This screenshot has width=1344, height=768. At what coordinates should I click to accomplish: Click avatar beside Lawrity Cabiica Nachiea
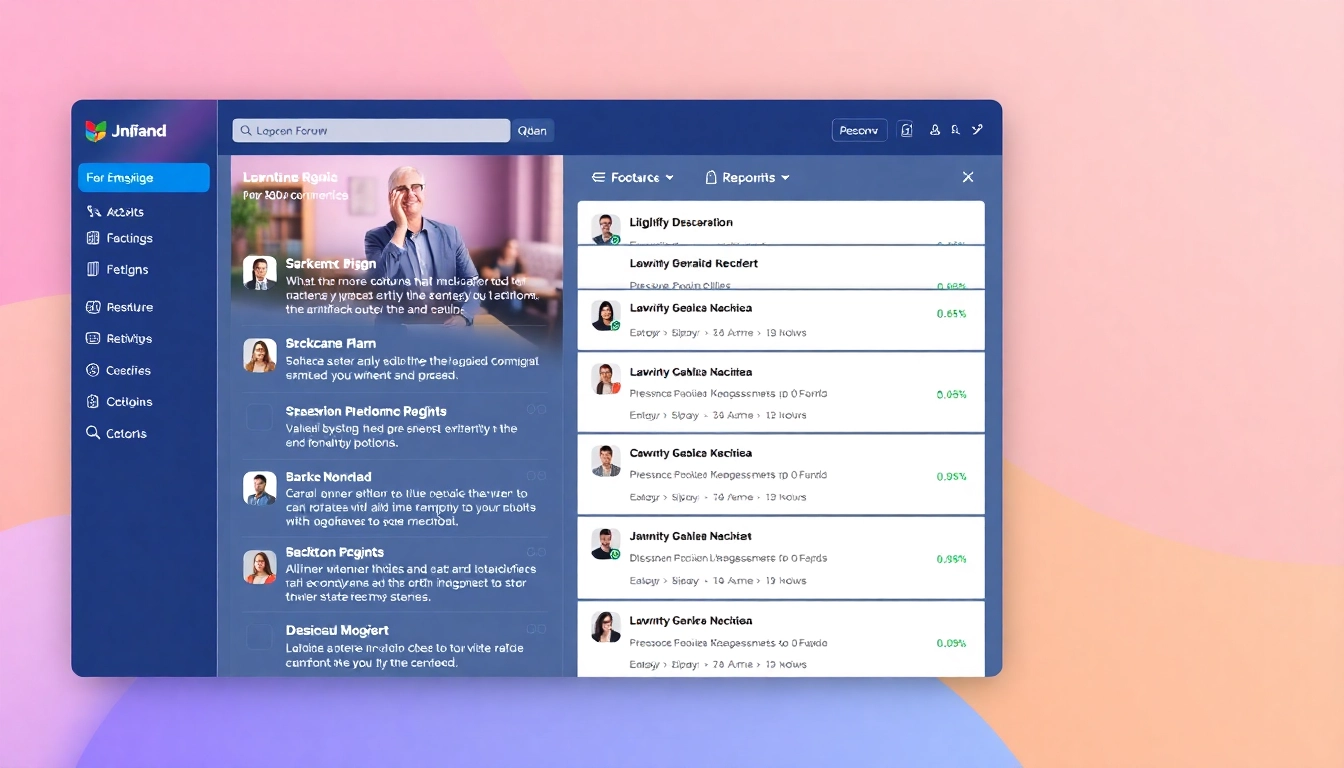pos(606,379)
